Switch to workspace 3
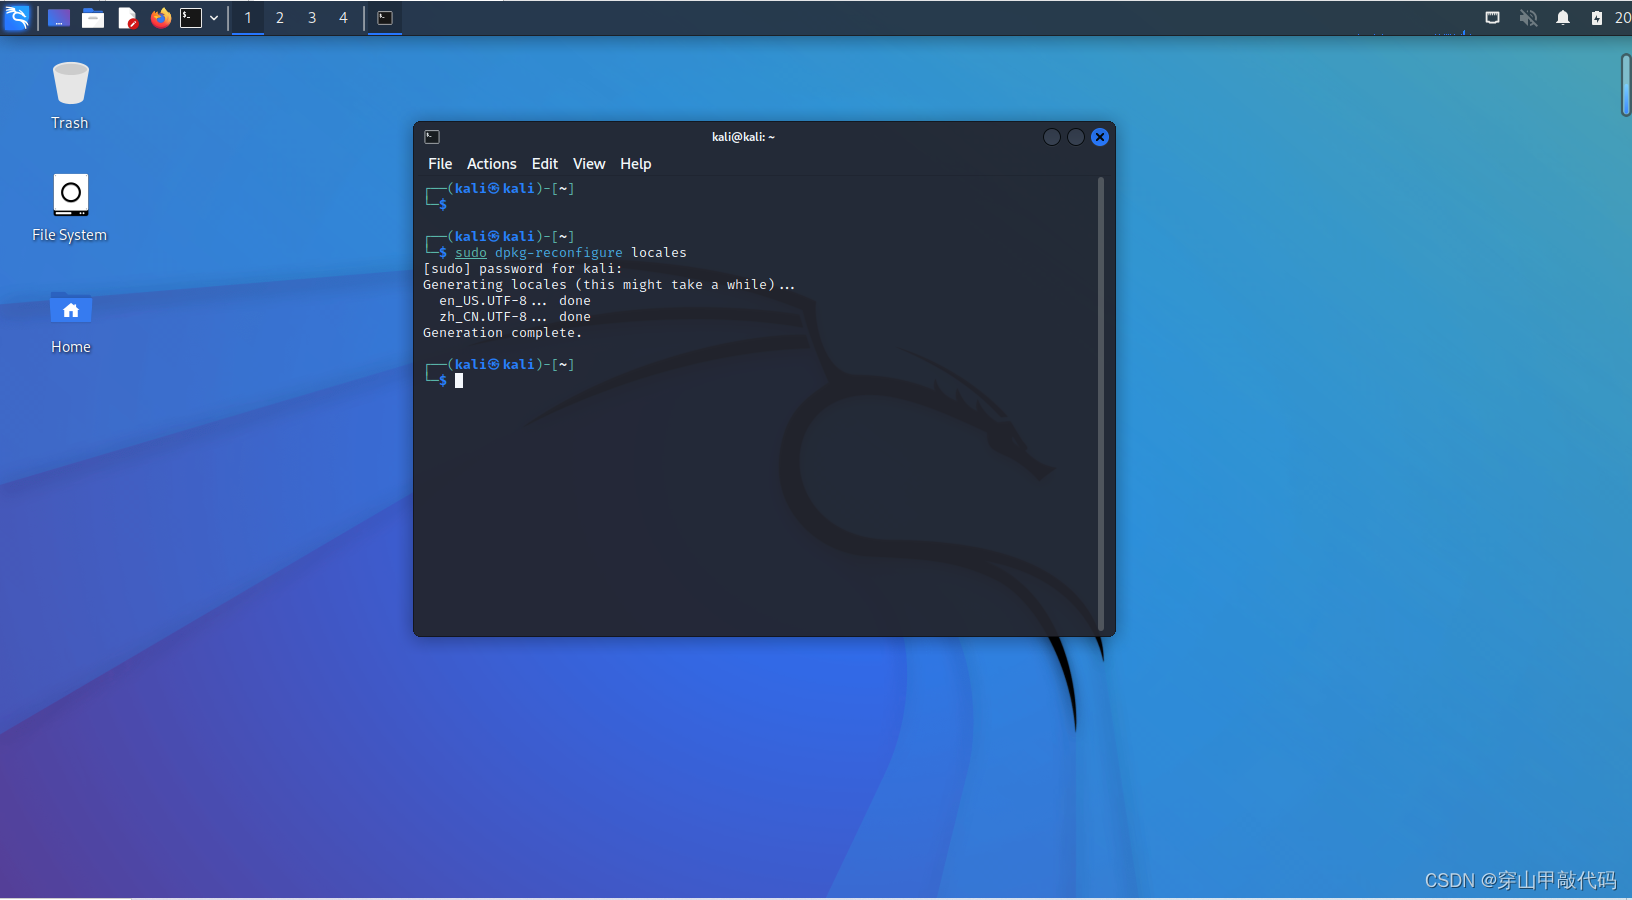 pos(312,18)
